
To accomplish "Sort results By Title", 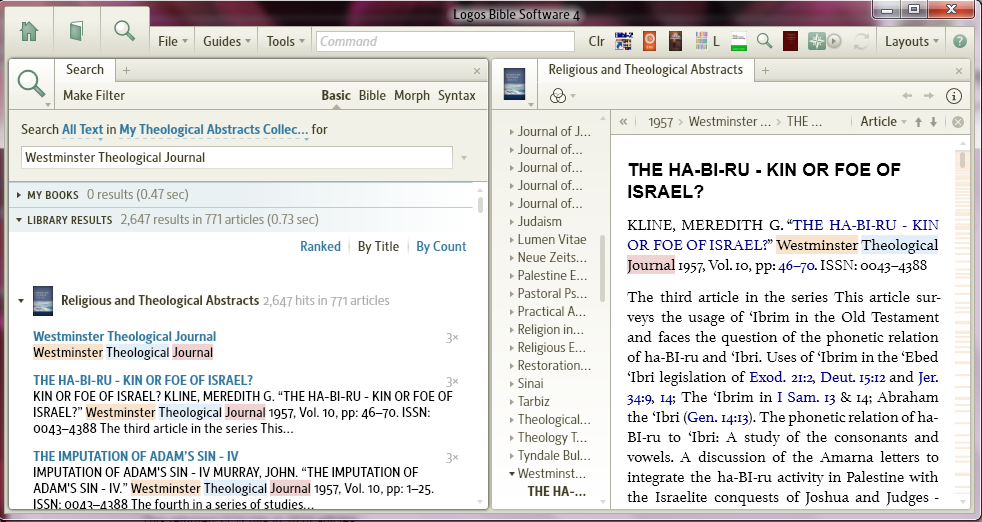I will [378, 246].
